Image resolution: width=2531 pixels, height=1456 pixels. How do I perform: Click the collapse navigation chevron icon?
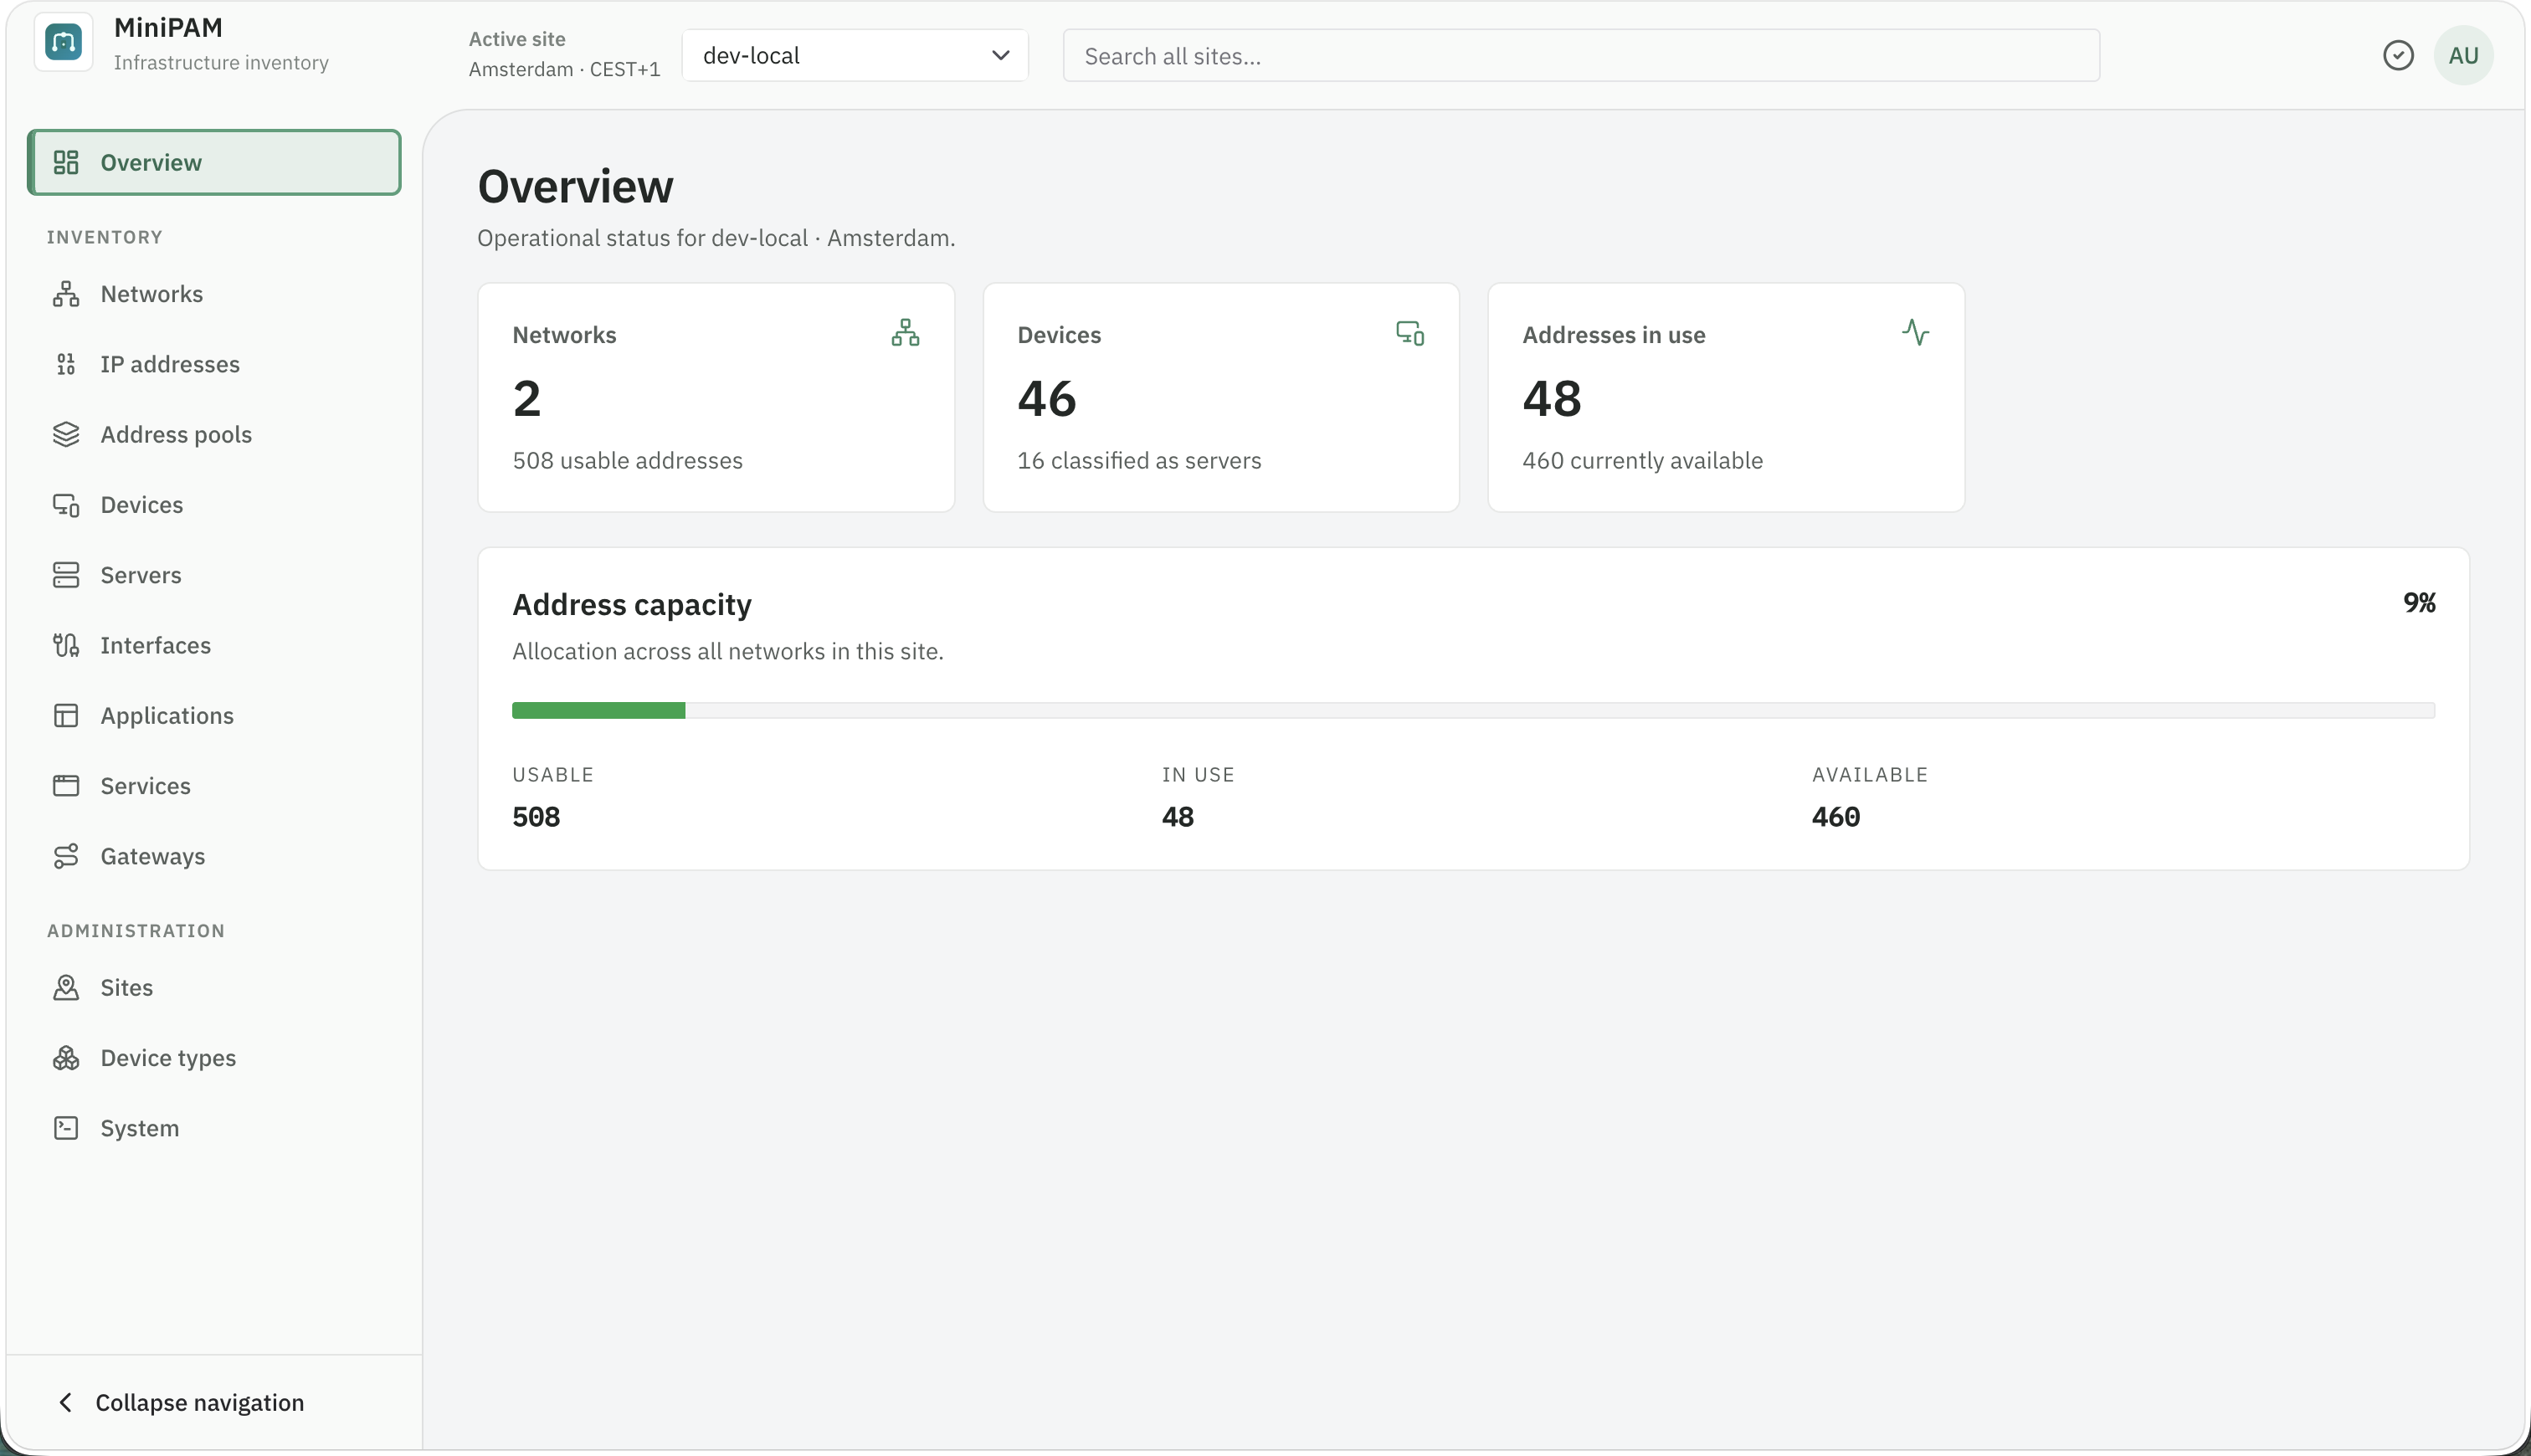pos(66,1403)
